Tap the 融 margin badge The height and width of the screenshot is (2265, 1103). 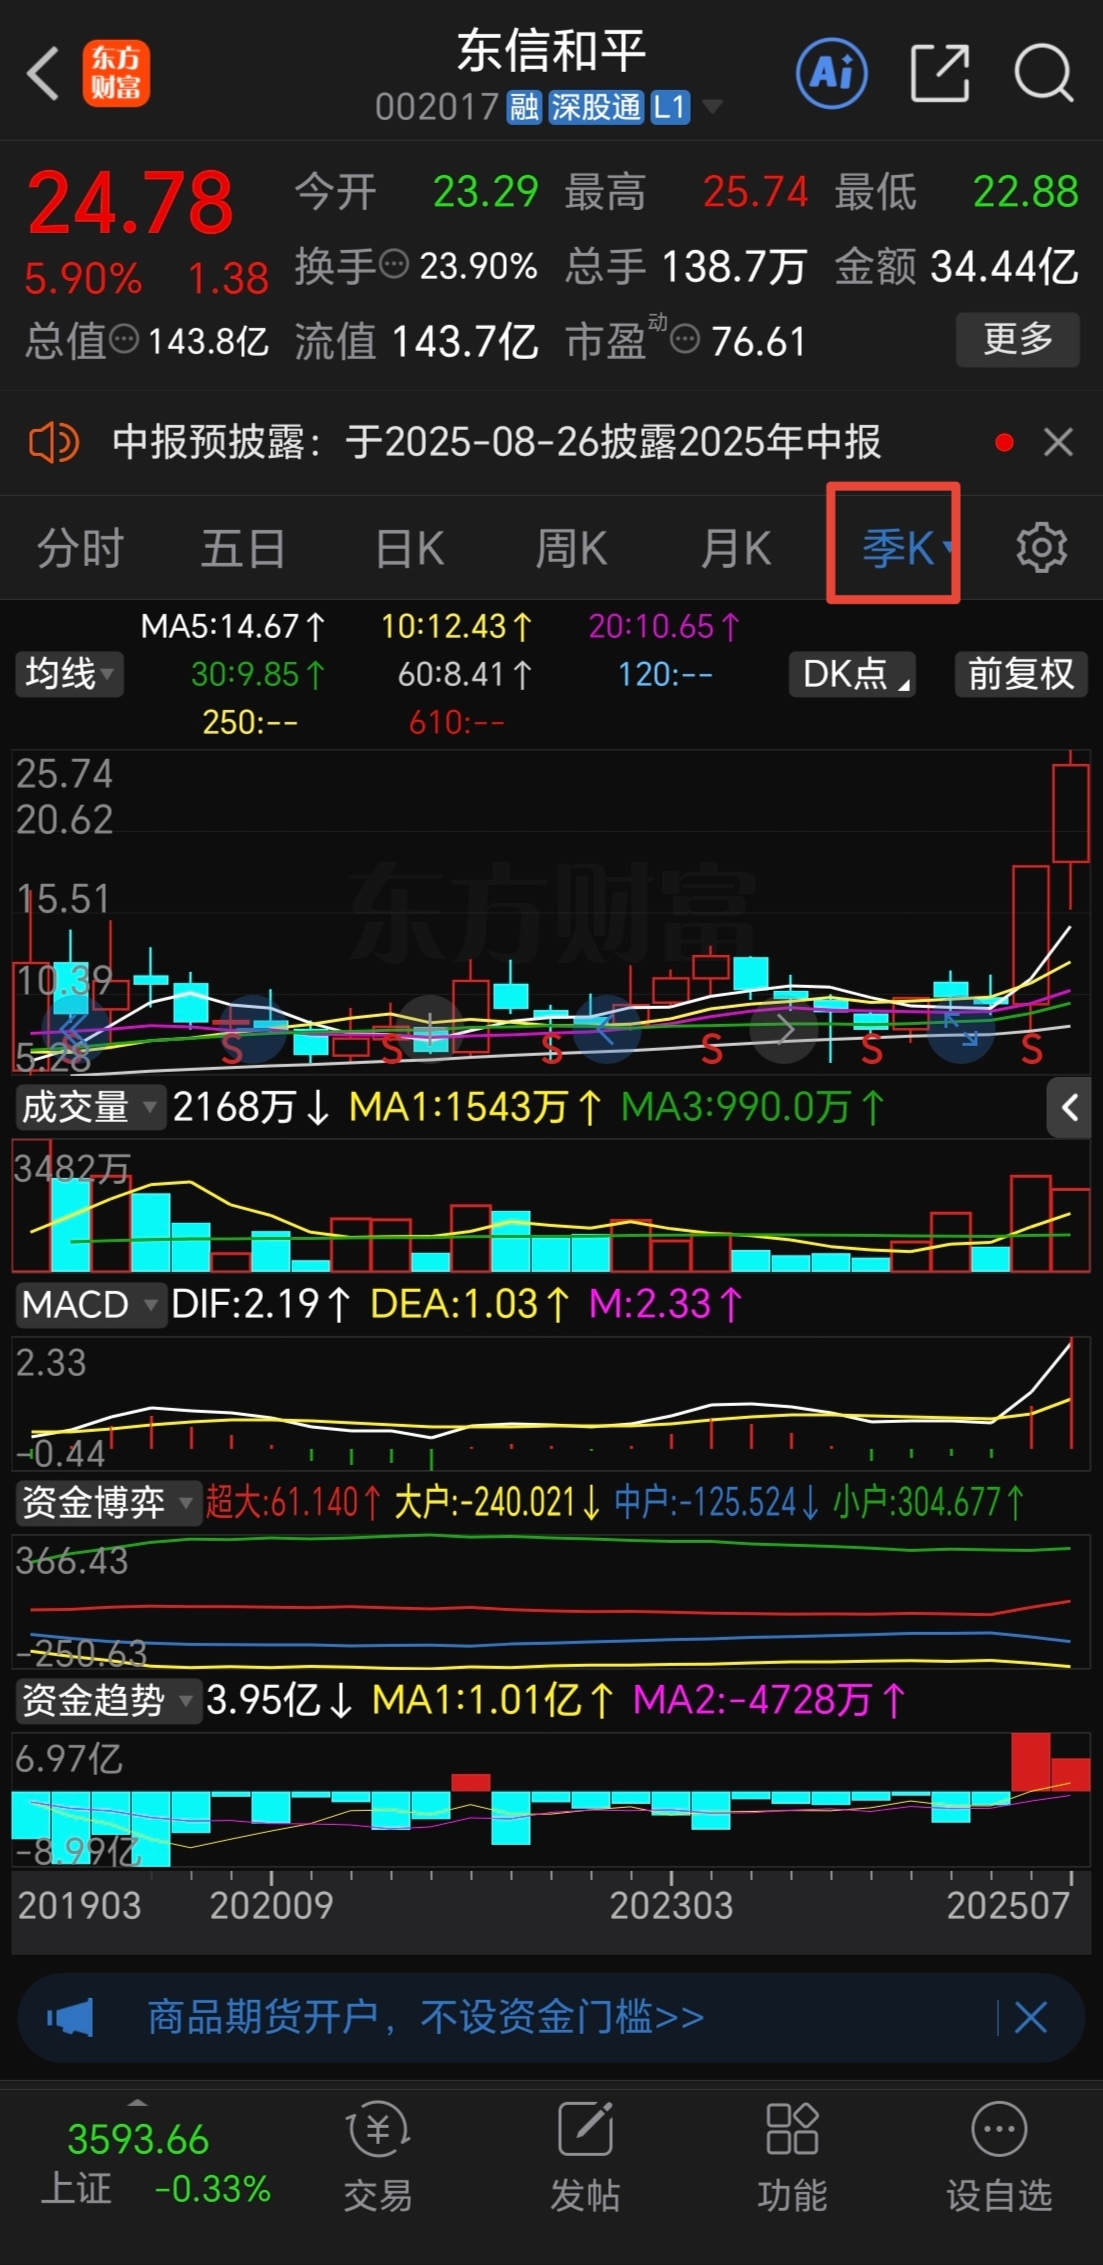[x=524, y=106]
